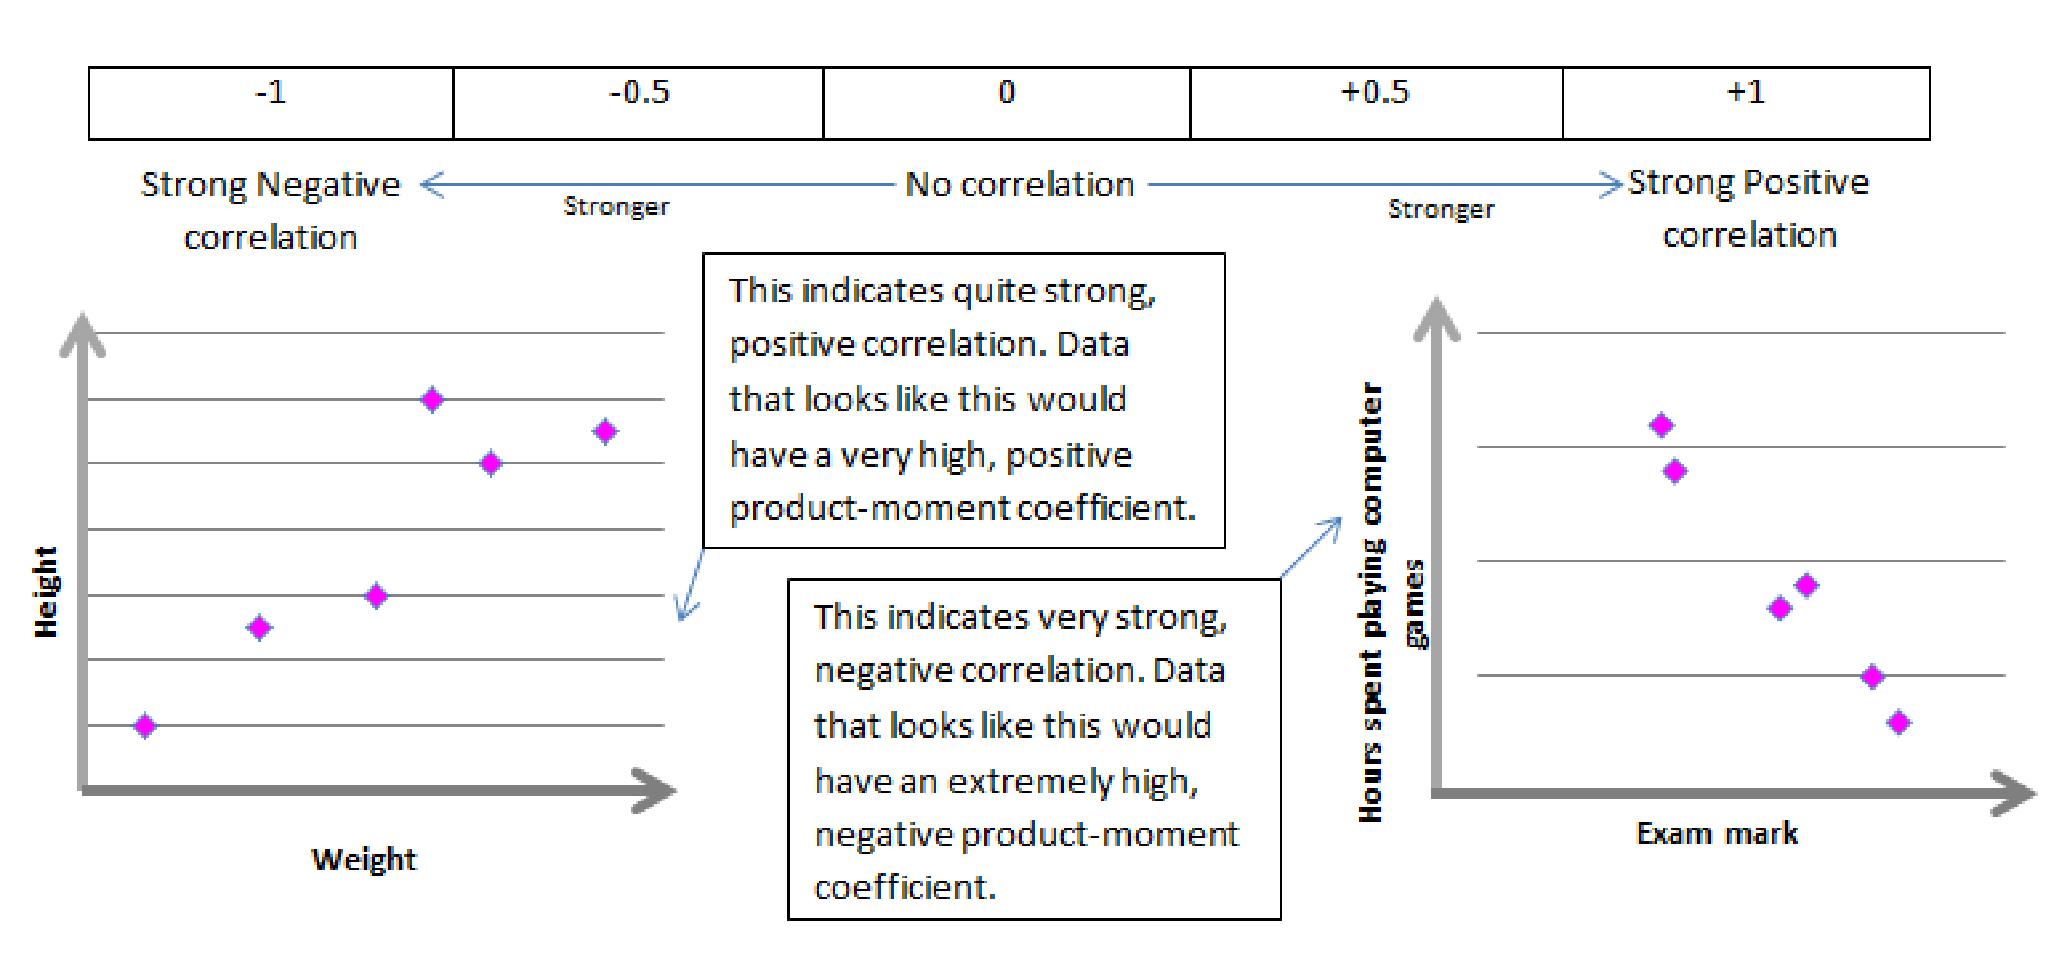2046x961 pixels.
Task: Click the Height axis label
Action: [46, 591]
